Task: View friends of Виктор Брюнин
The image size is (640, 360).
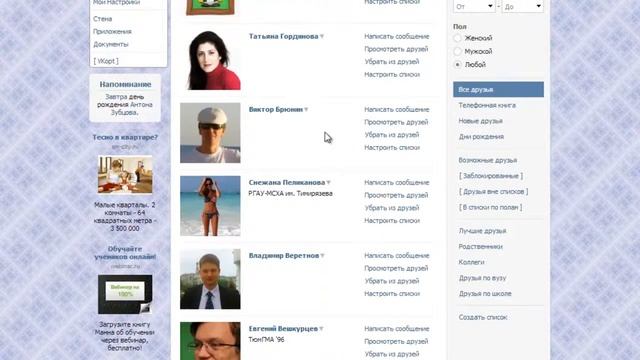Action: pyautogui.click(x=396, y=122)
